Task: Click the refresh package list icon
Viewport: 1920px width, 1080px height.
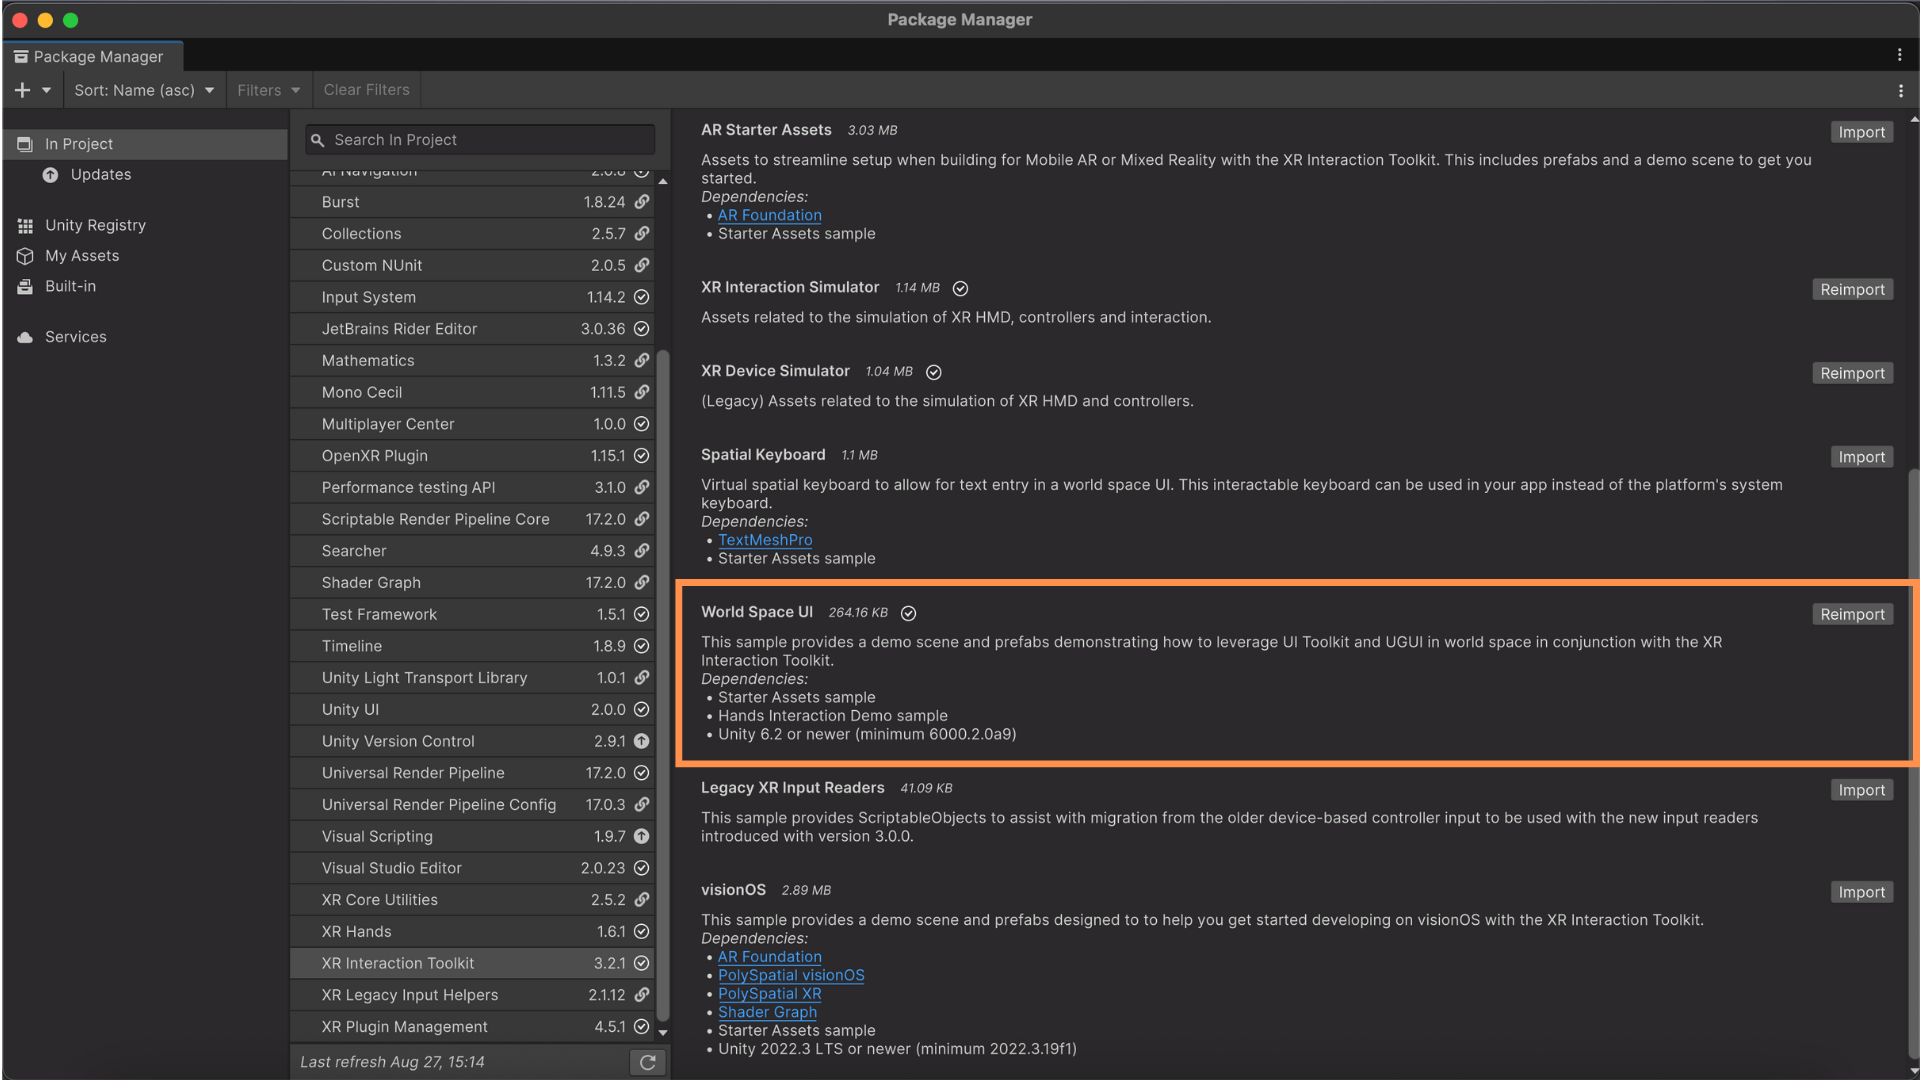Action: point(647,1062)
